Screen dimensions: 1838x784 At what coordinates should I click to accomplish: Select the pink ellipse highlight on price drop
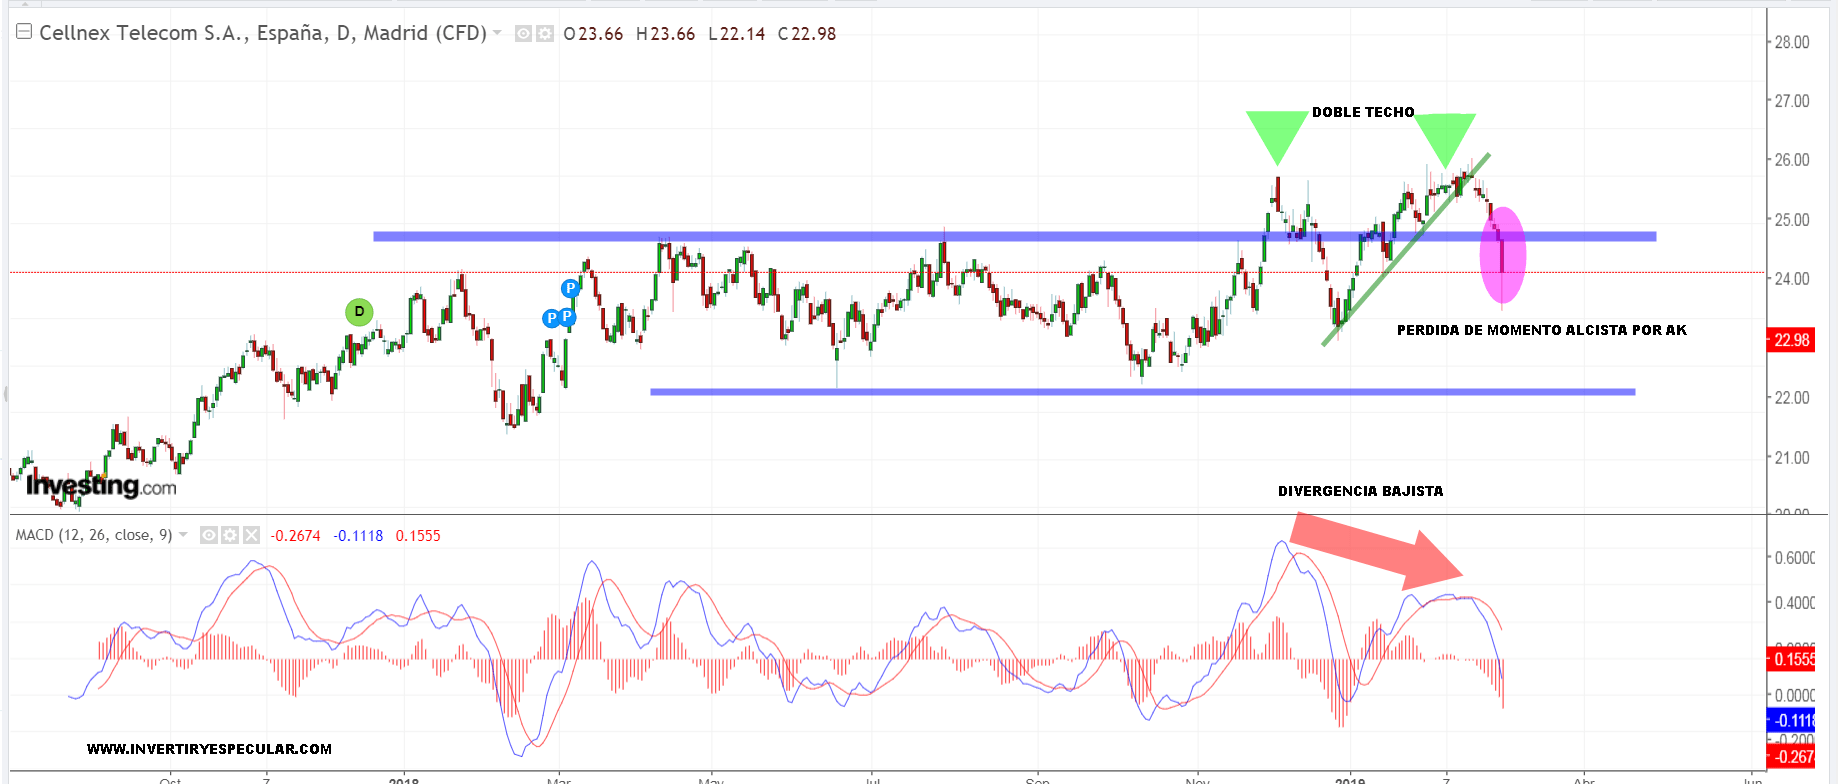pos(1503,255)
